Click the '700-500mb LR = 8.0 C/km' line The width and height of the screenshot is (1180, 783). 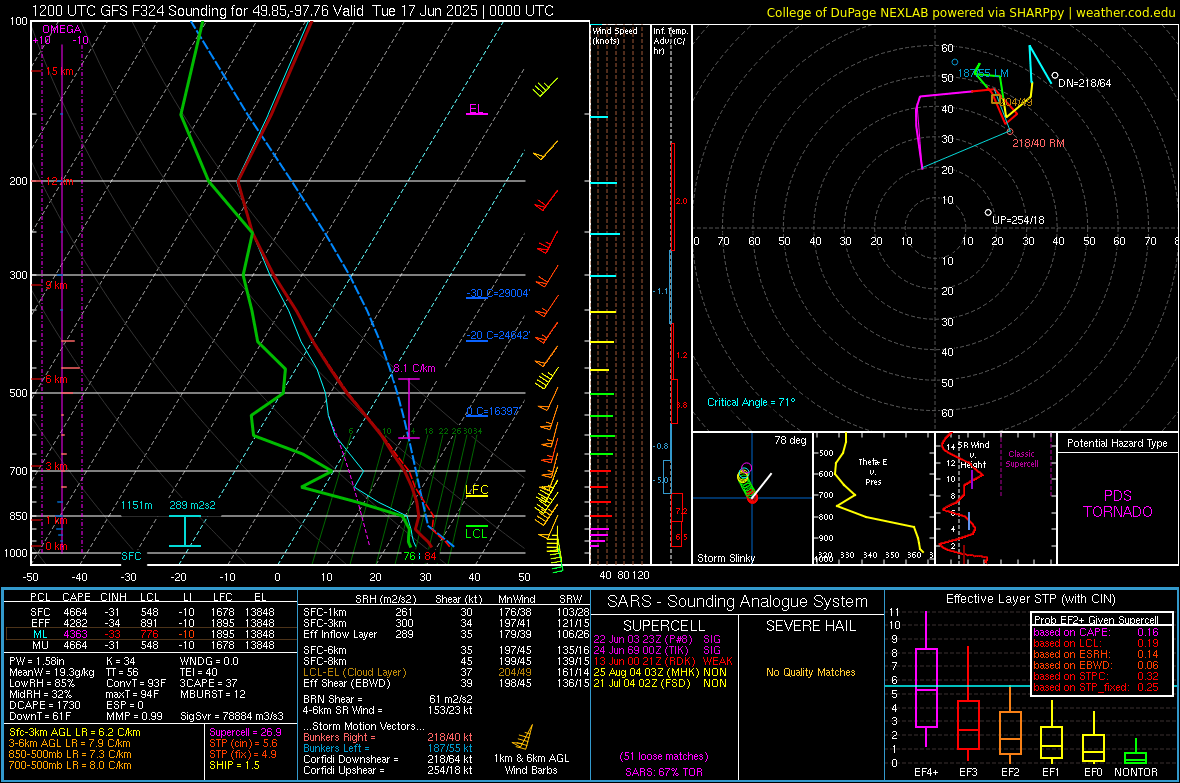coord(70,765)
